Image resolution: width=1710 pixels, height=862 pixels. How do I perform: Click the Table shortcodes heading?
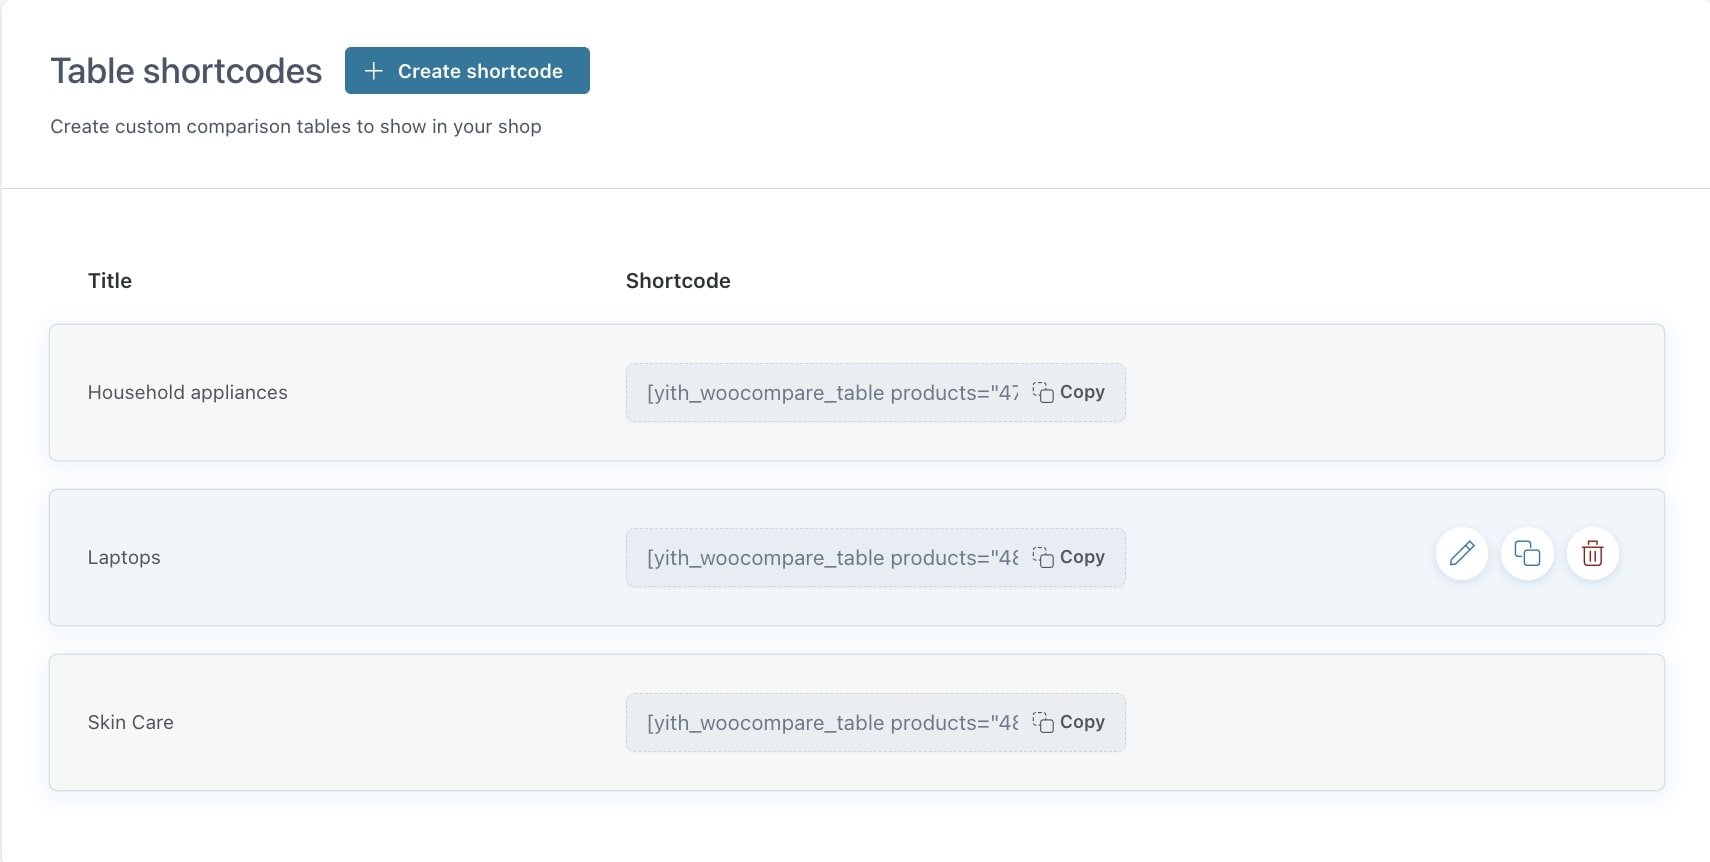[x=186, y=71]
